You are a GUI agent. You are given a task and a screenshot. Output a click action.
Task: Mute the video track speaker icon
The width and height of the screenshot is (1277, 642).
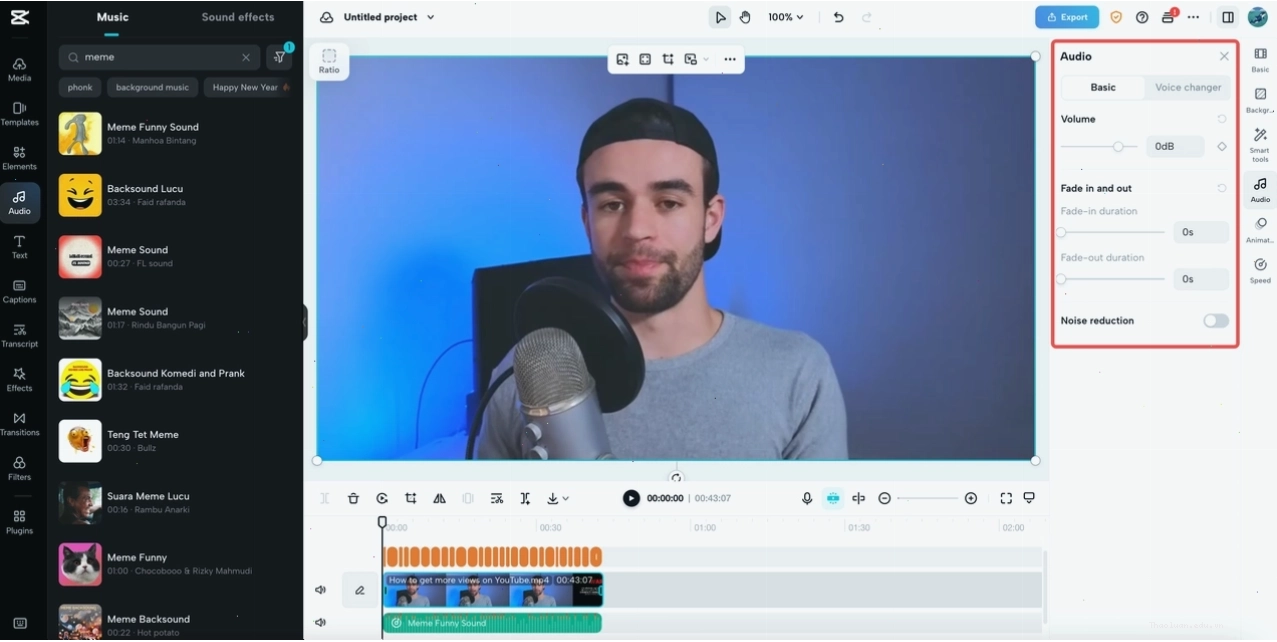point(321,590)
